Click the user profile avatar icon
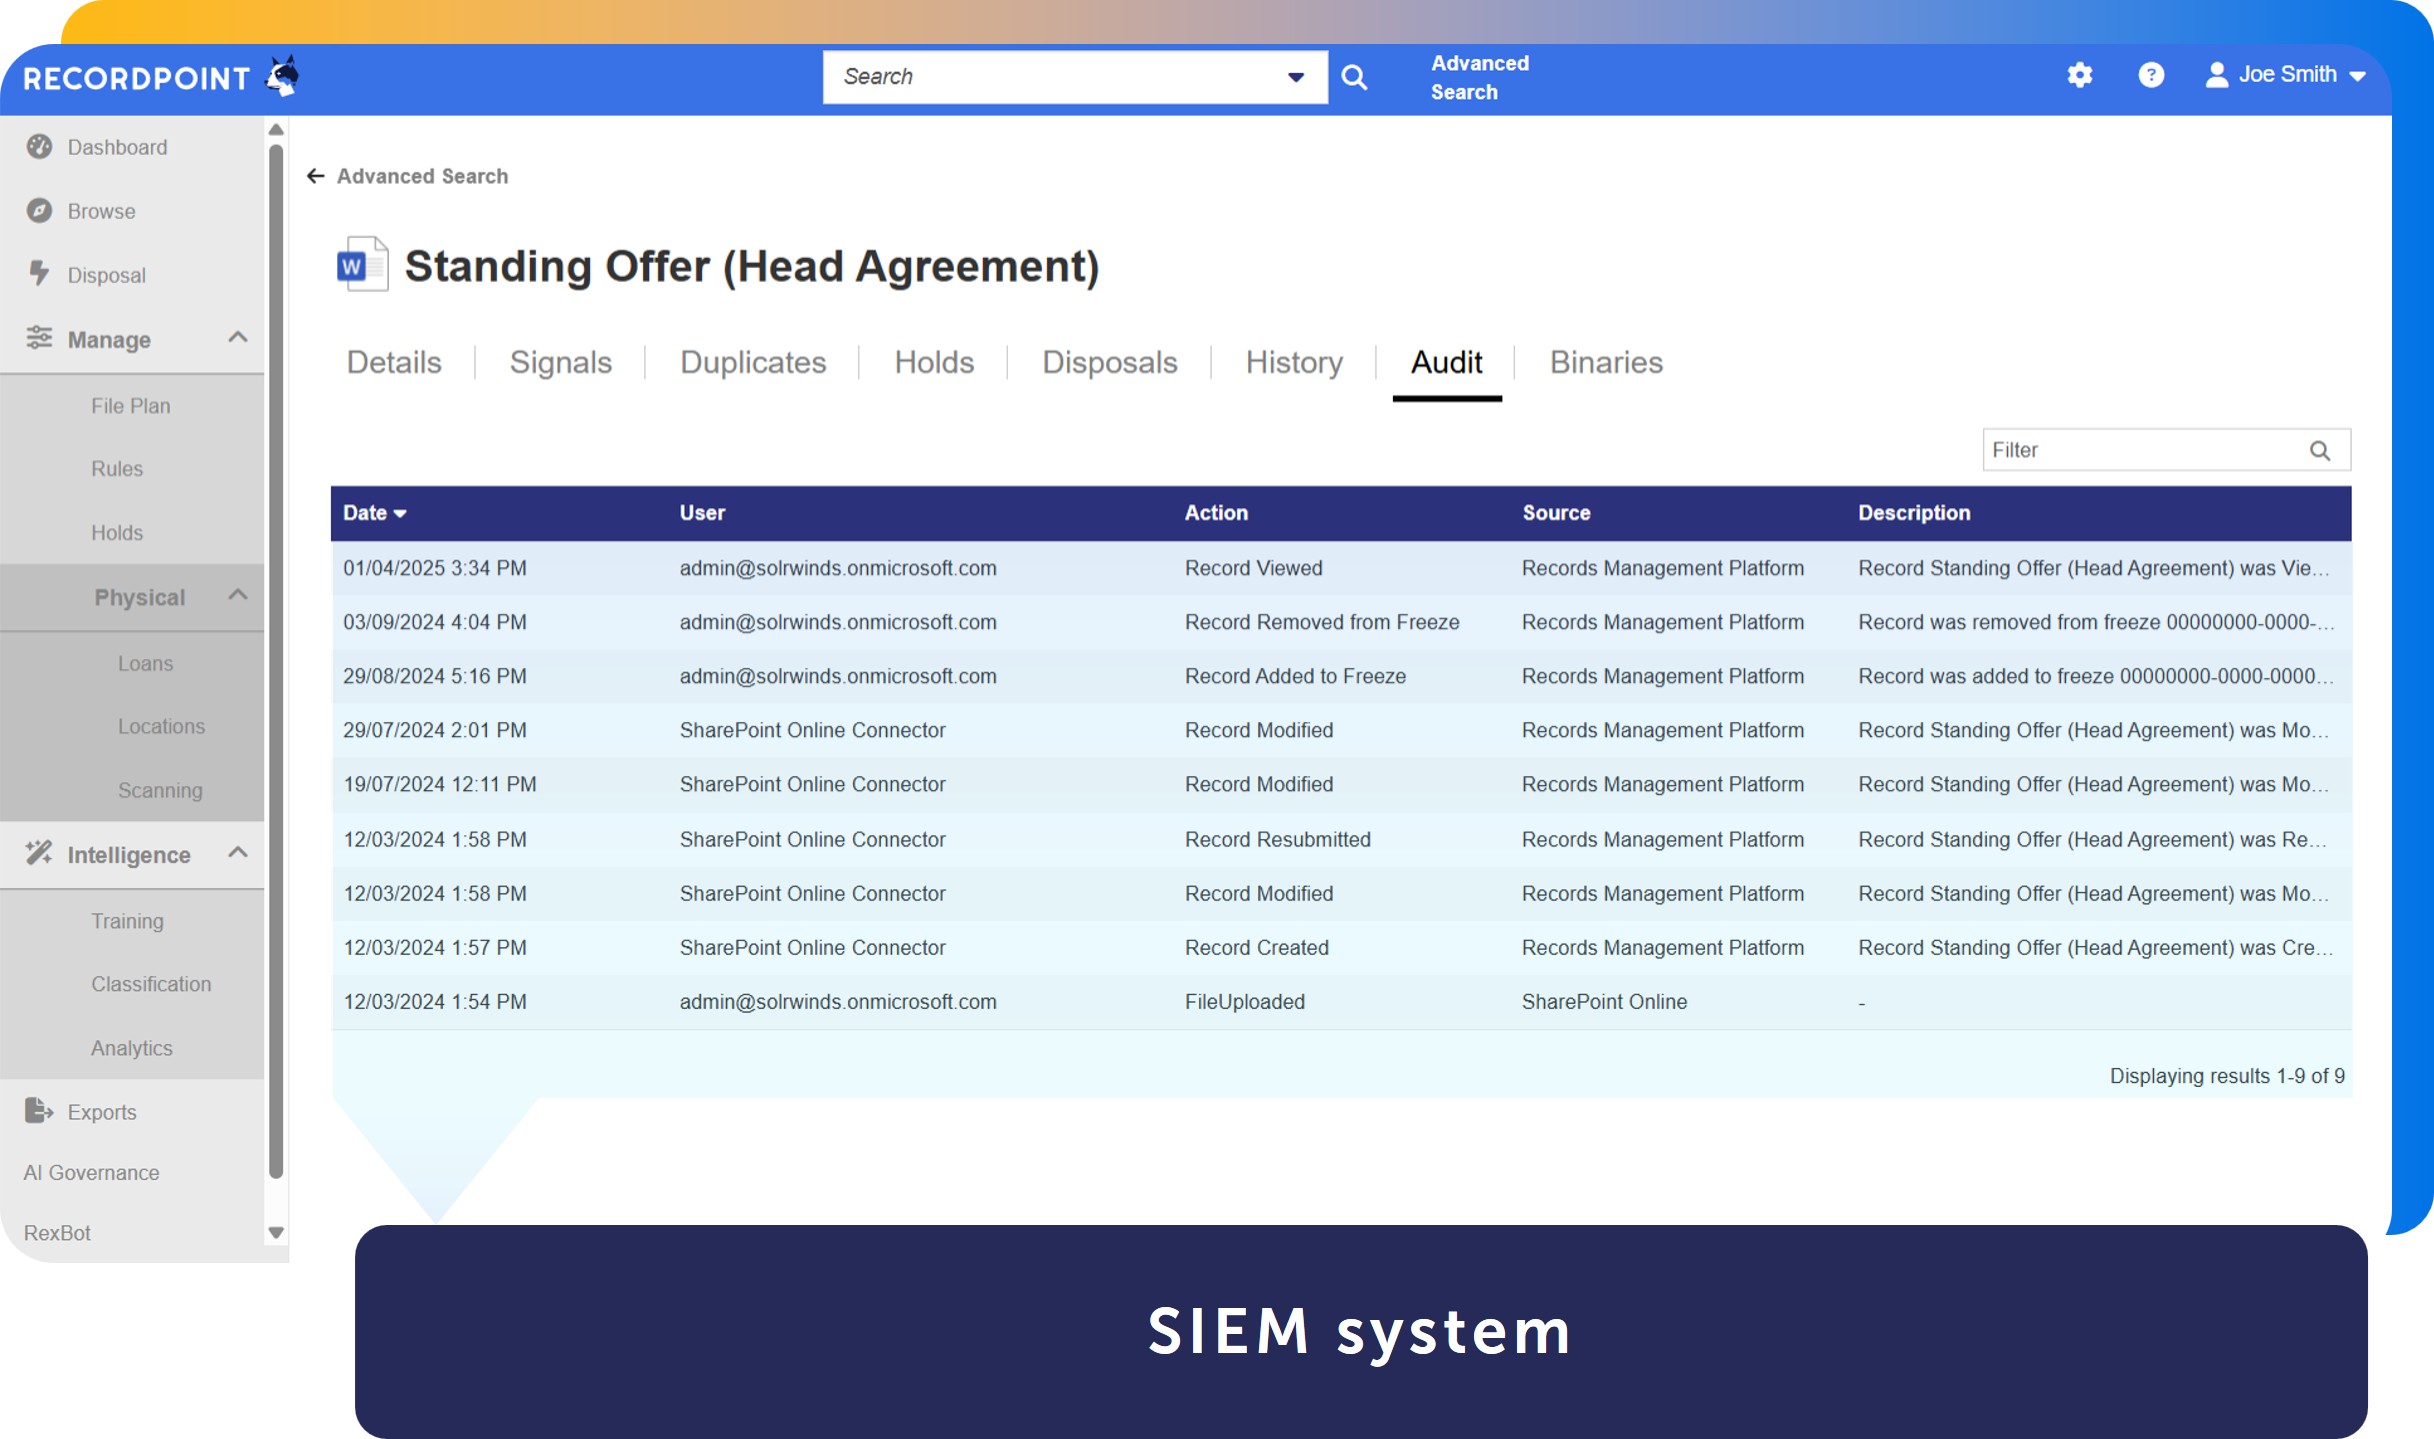Viewport: 2434px width, 1439px height. [2216, 75]
